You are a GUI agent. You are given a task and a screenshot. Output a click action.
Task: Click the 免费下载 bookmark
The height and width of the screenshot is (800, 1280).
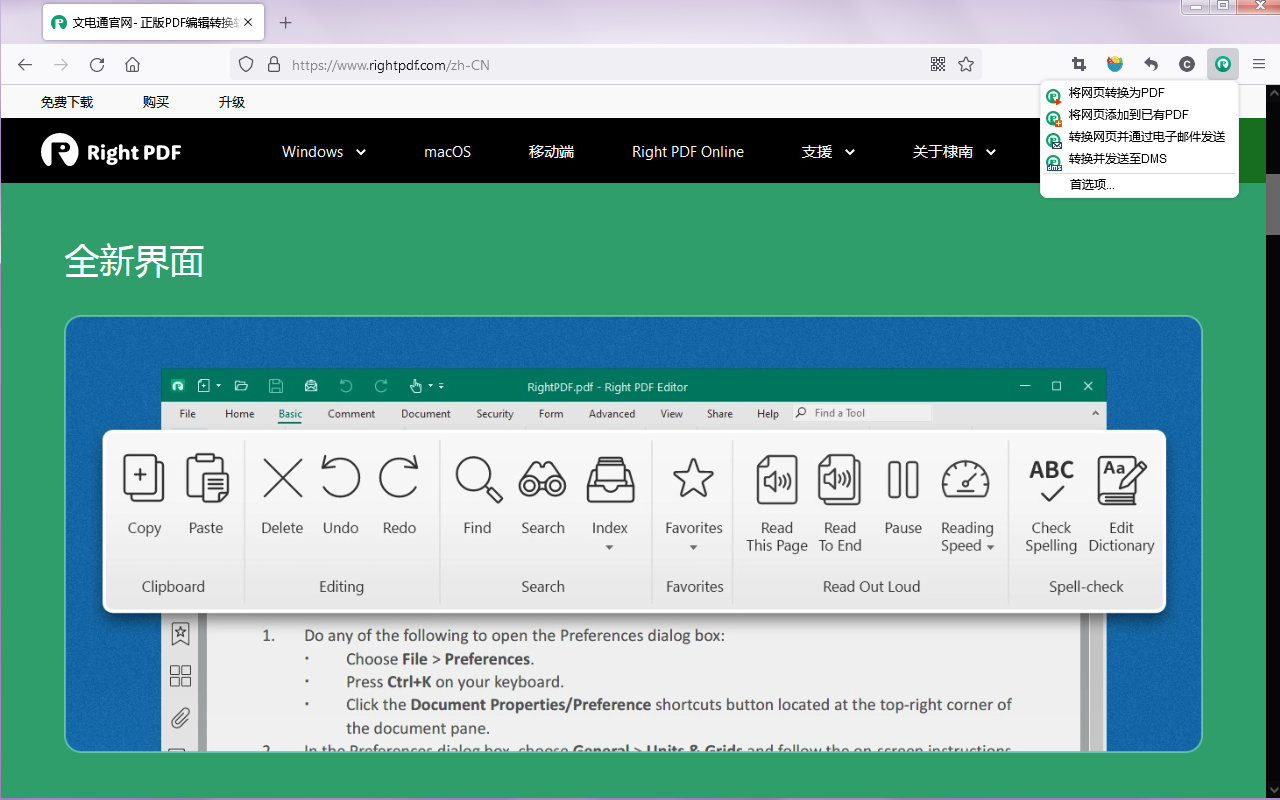tap(67, 102)
